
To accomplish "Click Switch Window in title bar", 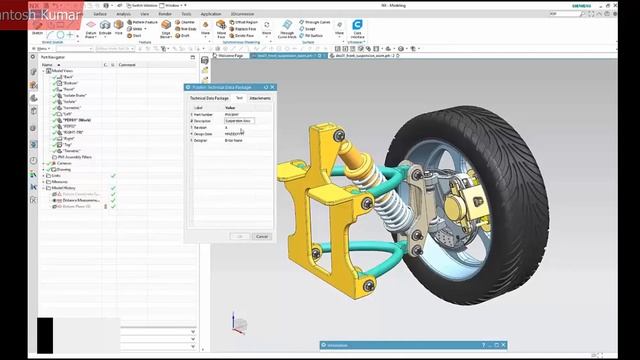I will 142,6.
